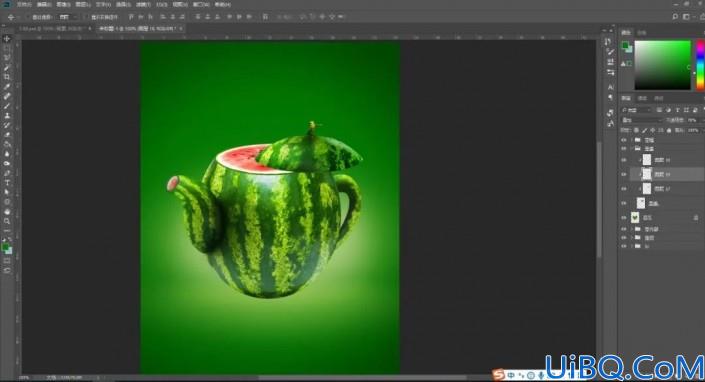Select the Crop tool

point(7,77)
